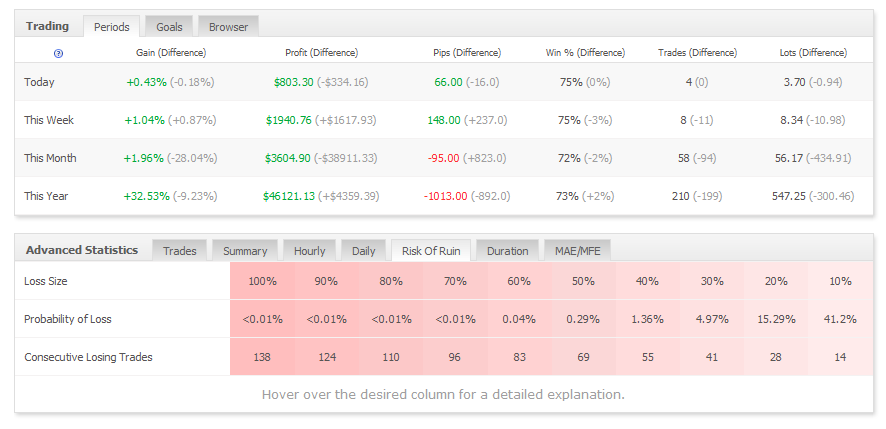This screenshot has height=429, width=886.
Task: Click the 41.2% probability of loss cell
Action: point(838,319)
